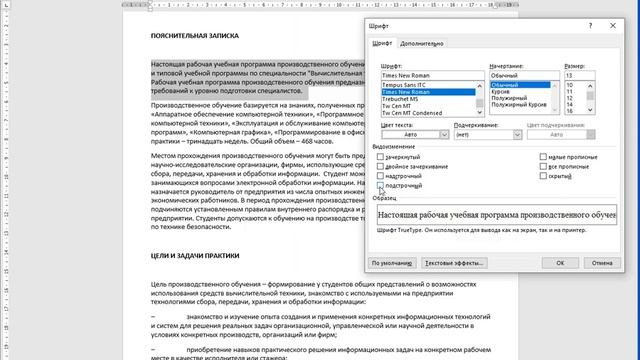Open Текстовые эффекты... button

pyautogui.click(x=454, y=263)
